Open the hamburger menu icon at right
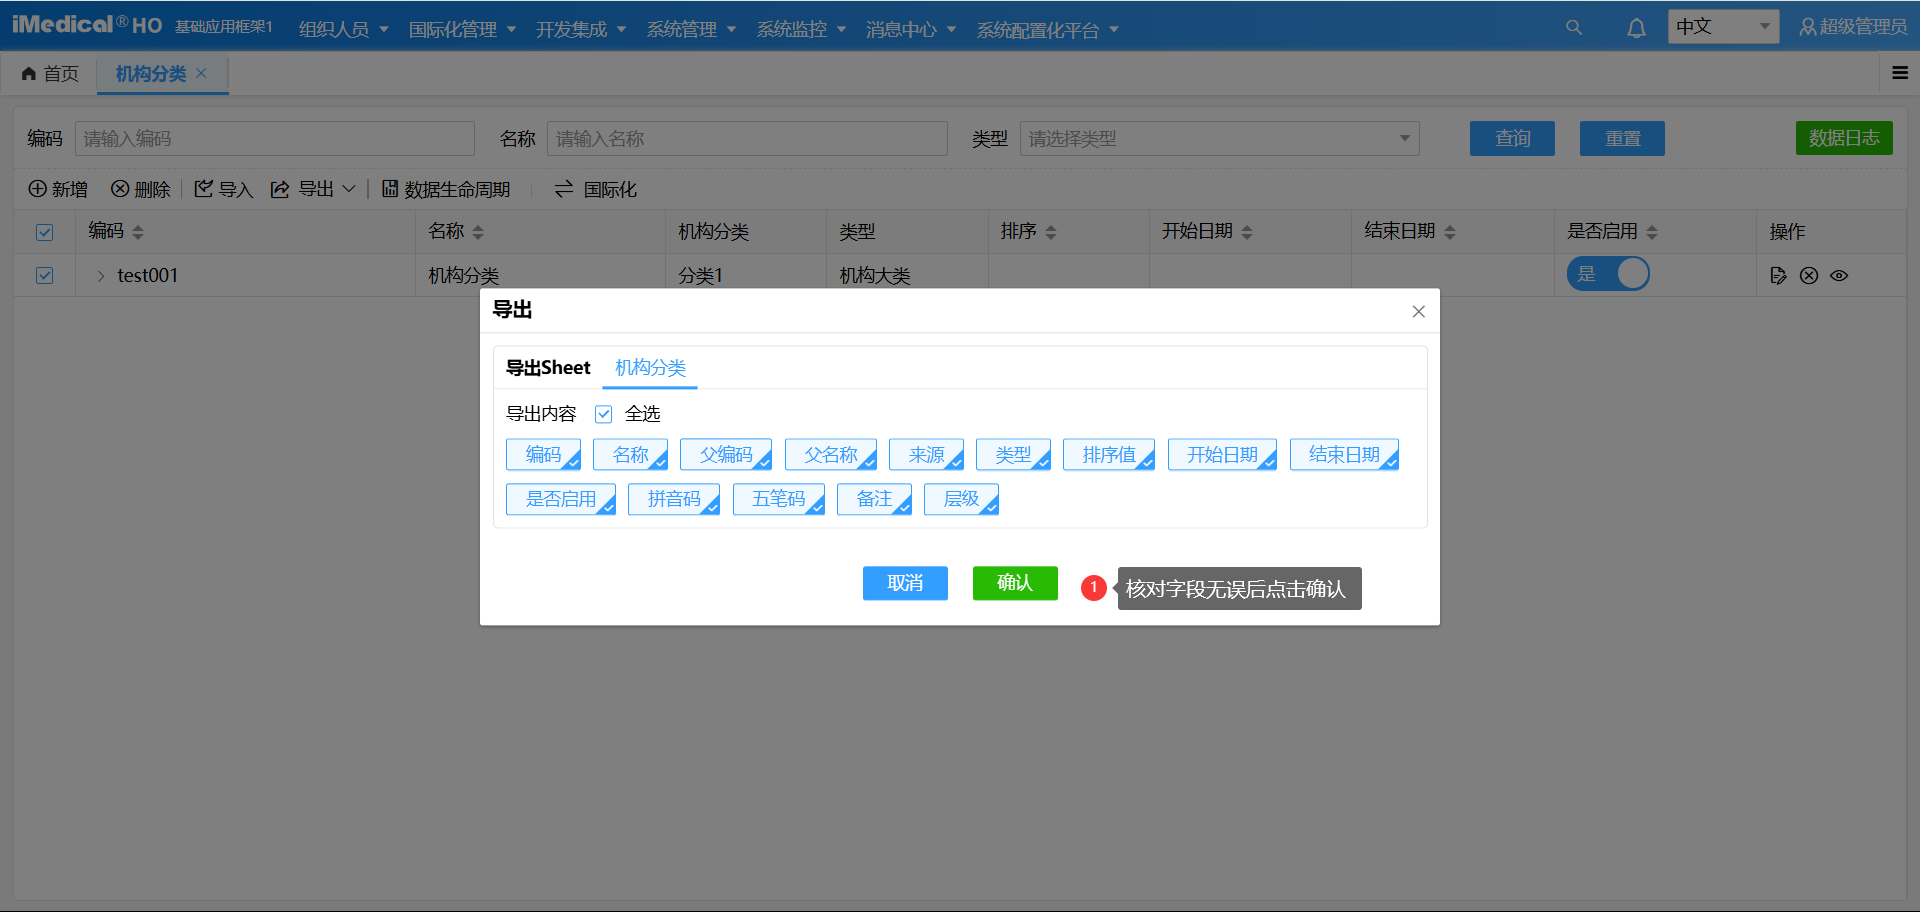Viewport: 1920px width, 912px height. [1900, 73]
